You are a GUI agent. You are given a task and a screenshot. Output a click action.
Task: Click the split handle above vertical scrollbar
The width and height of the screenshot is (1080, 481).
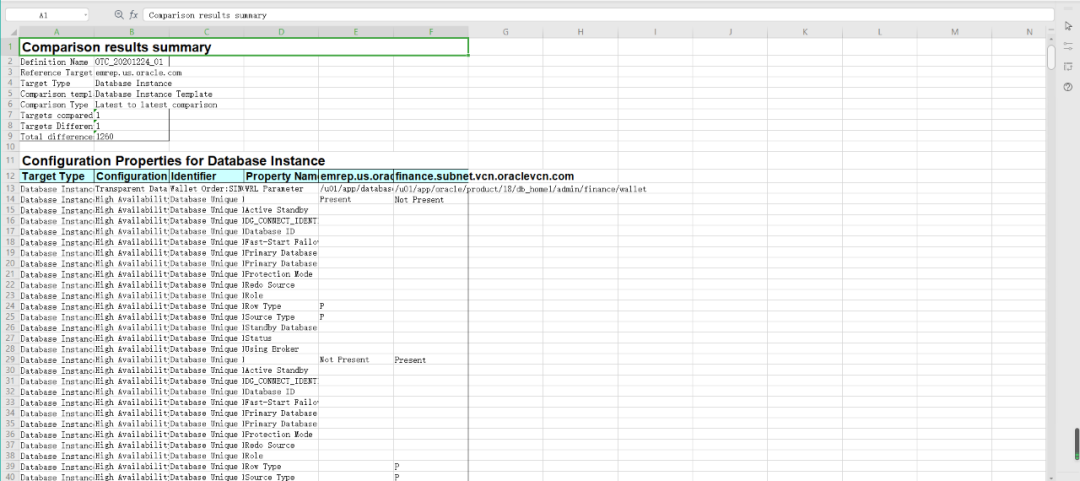point(1051,30)
